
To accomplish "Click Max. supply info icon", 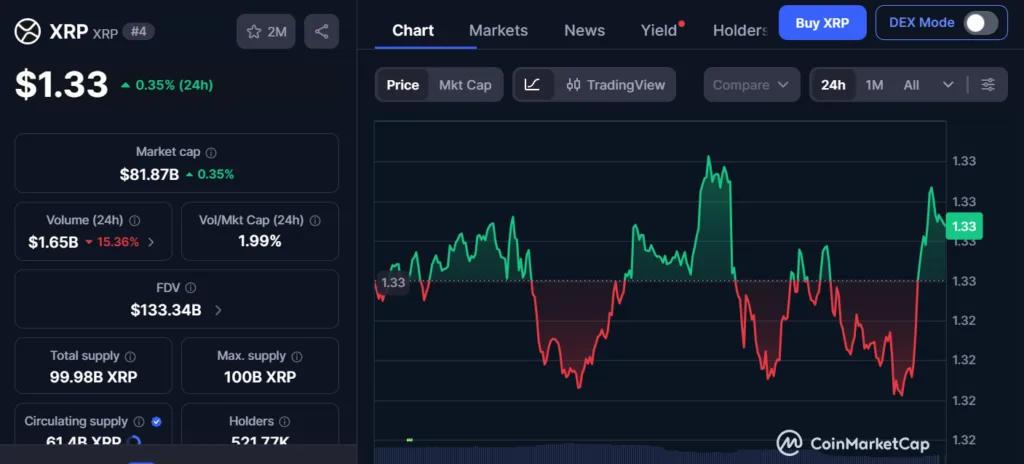I will tap(297, 357).
